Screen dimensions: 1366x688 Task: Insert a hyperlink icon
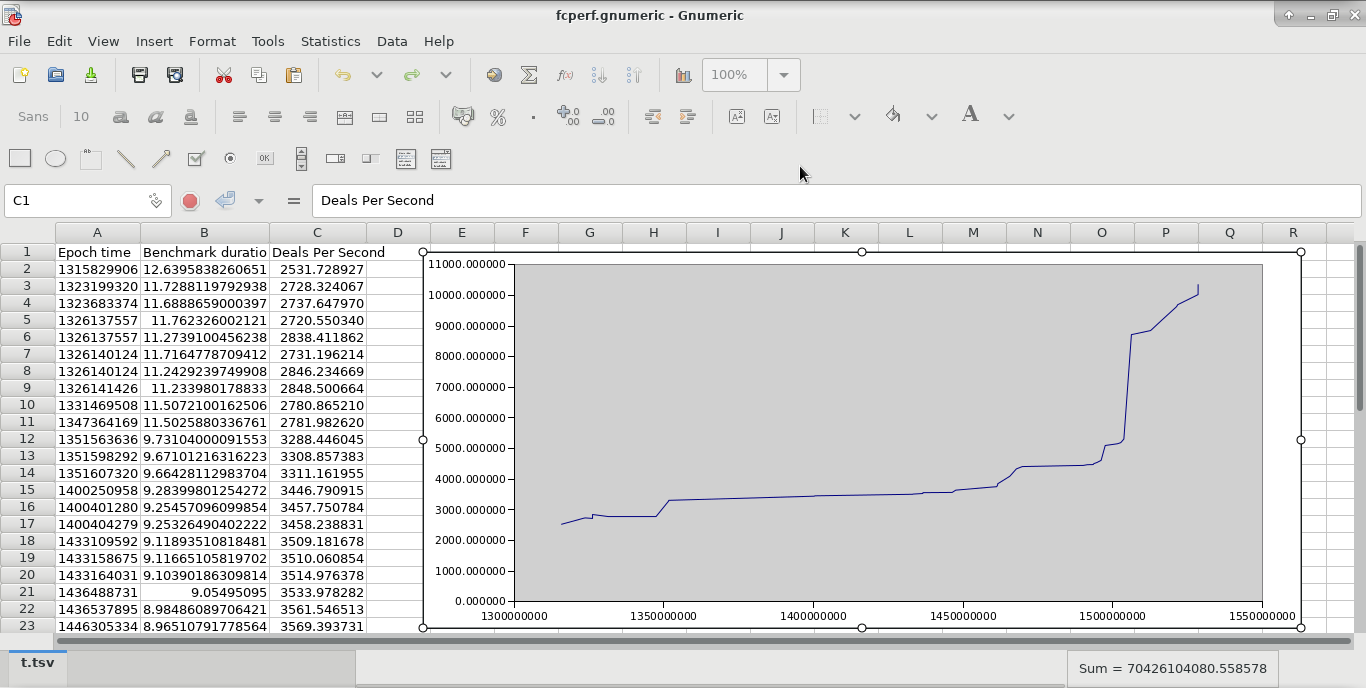click(494, 75)
